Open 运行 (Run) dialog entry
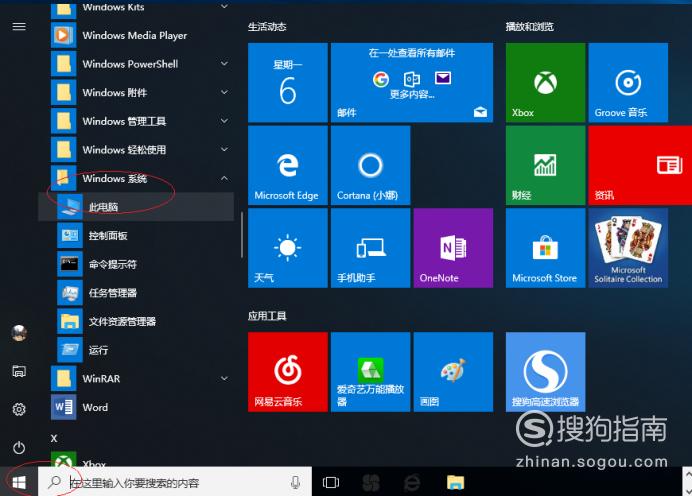 tap(136, 350)
